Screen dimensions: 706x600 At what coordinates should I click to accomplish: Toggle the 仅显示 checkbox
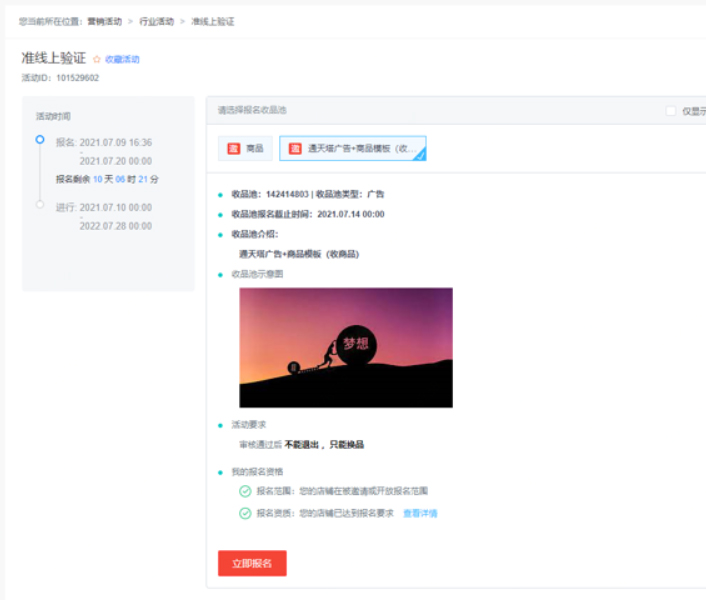pyautogui.click(x=671, y=111)
